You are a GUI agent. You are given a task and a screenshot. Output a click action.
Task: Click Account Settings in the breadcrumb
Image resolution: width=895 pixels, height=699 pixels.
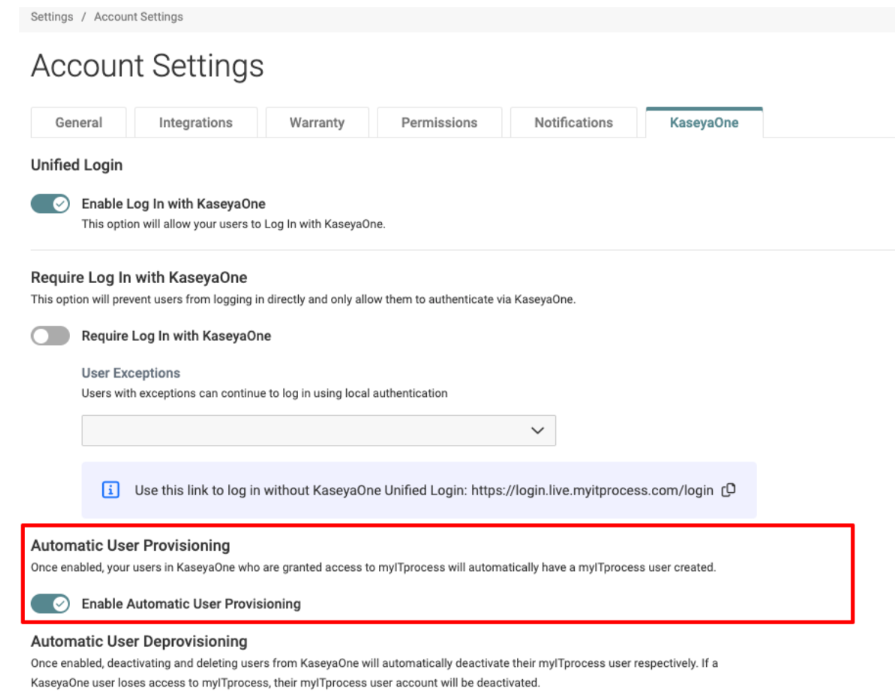(x=139, y=17)
